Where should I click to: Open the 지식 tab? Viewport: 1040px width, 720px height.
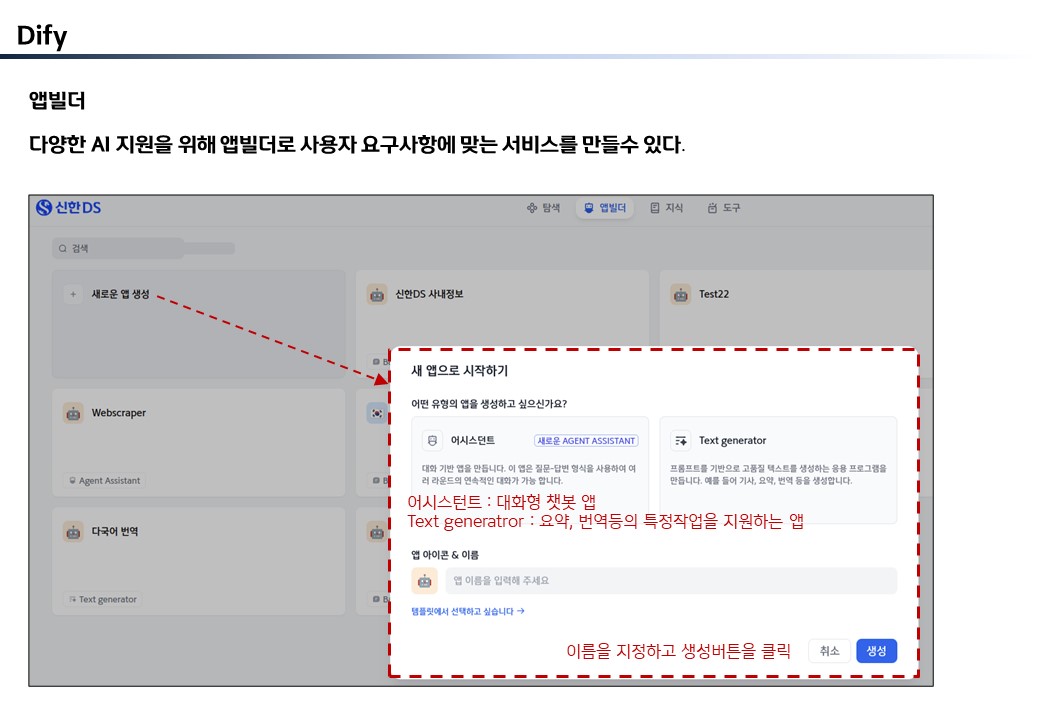click(667, 208)
